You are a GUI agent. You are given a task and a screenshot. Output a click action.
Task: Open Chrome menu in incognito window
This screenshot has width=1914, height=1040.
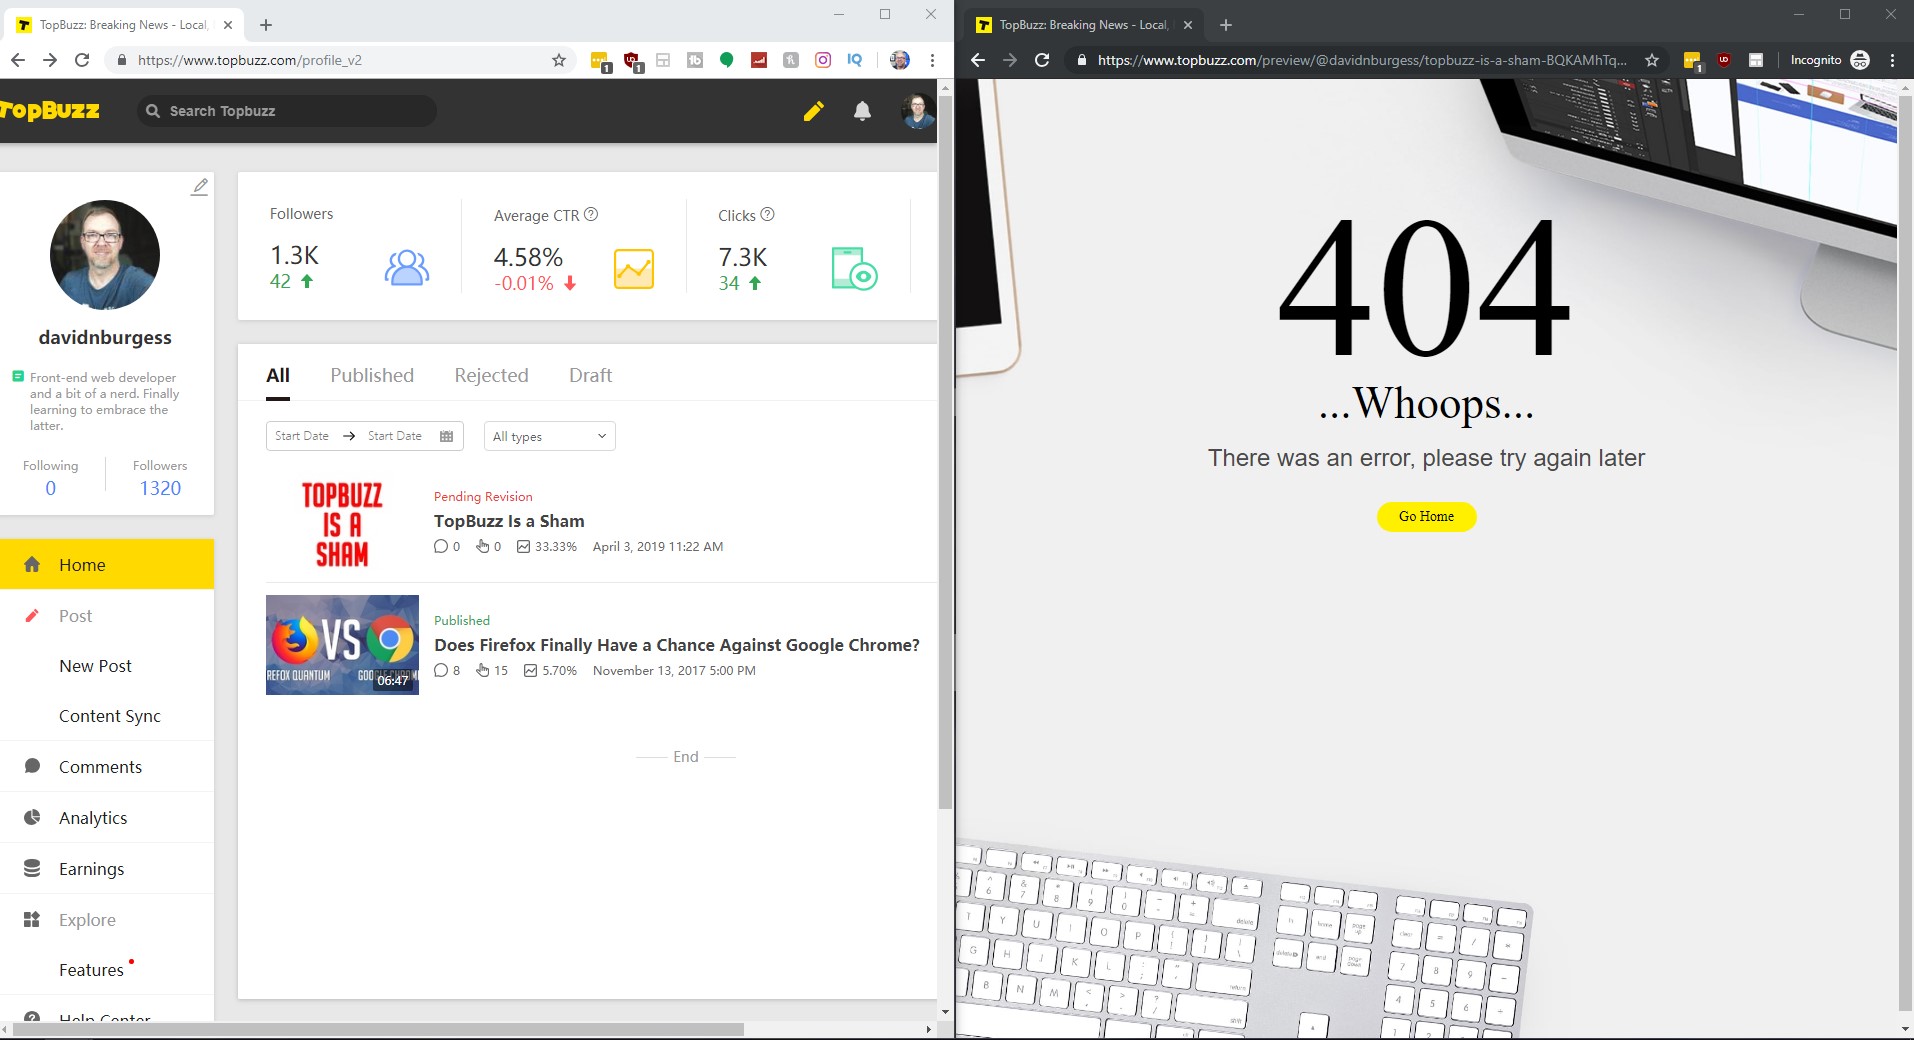pyautogui.click(x=1892, y=60)
